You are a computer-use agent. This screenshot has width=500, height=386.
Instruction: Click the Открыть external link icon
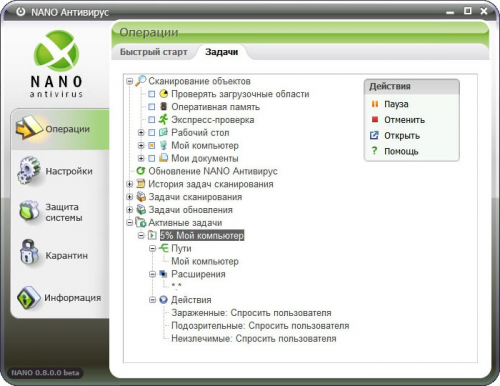coord(374,135)
